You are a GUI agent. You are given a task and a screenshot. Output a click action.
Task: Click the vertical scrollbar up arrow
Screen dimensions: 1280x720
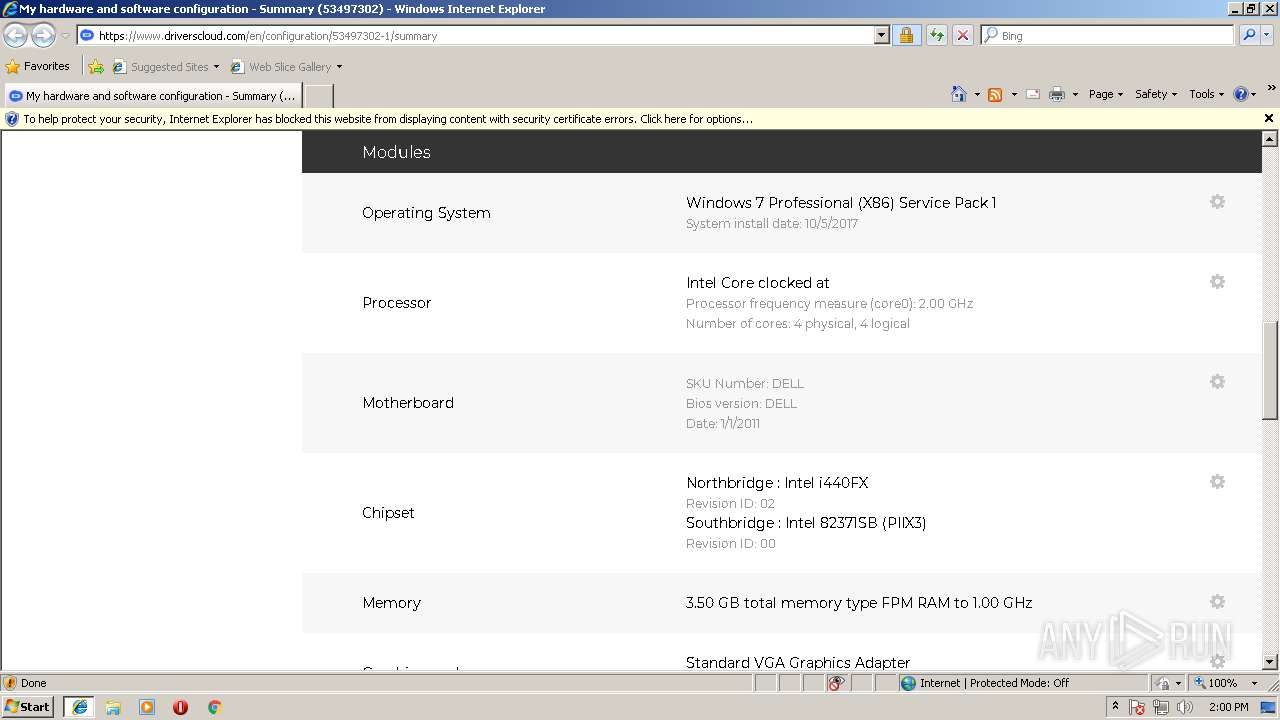click(1270, 139)
